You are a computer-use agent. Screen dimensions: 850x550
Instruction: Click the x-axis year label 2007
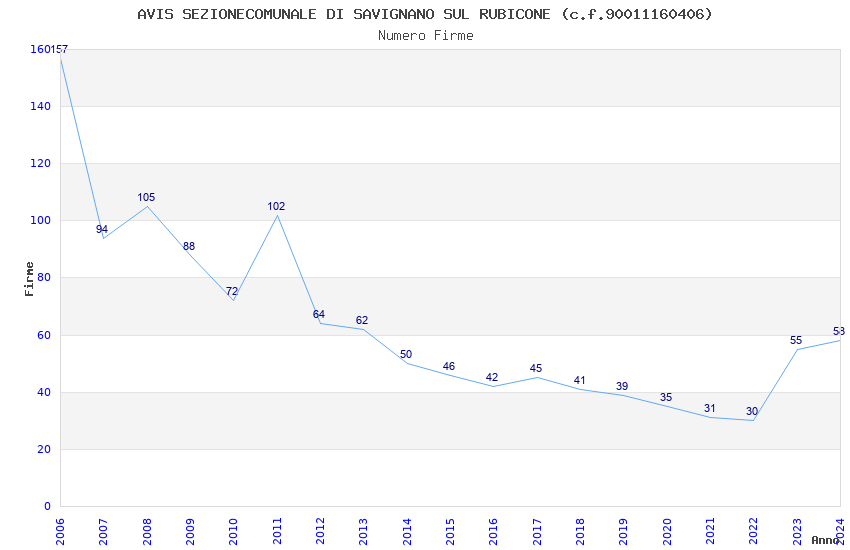click(104, 532)
